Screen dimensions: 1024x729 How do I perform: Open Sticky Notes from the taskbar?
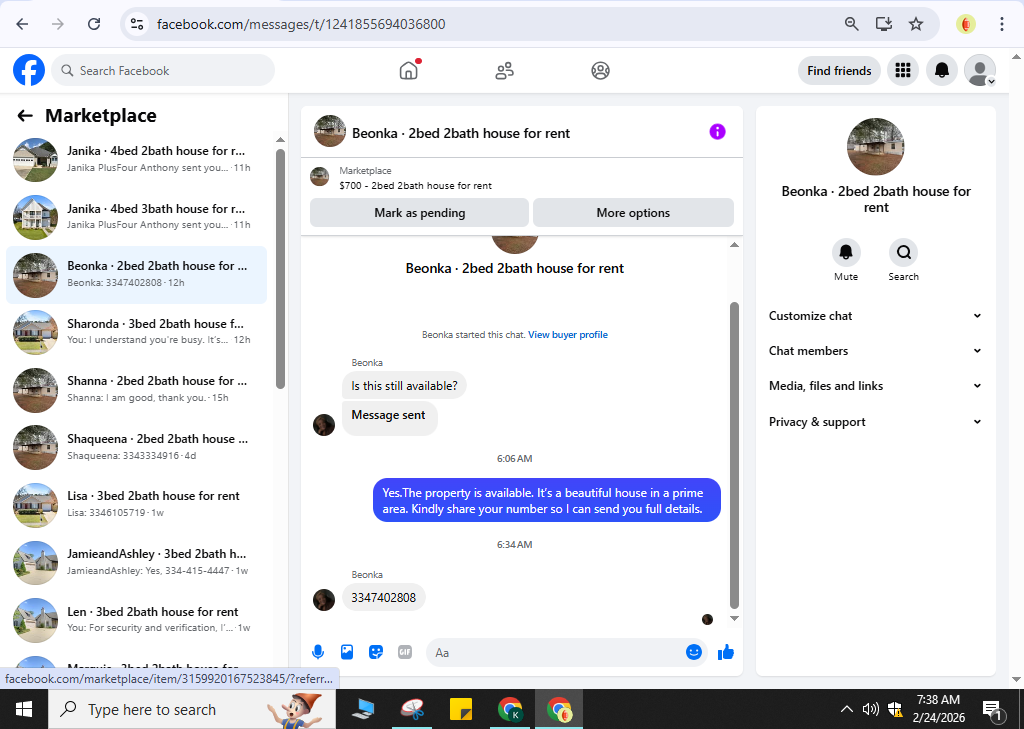click(461, 709)
